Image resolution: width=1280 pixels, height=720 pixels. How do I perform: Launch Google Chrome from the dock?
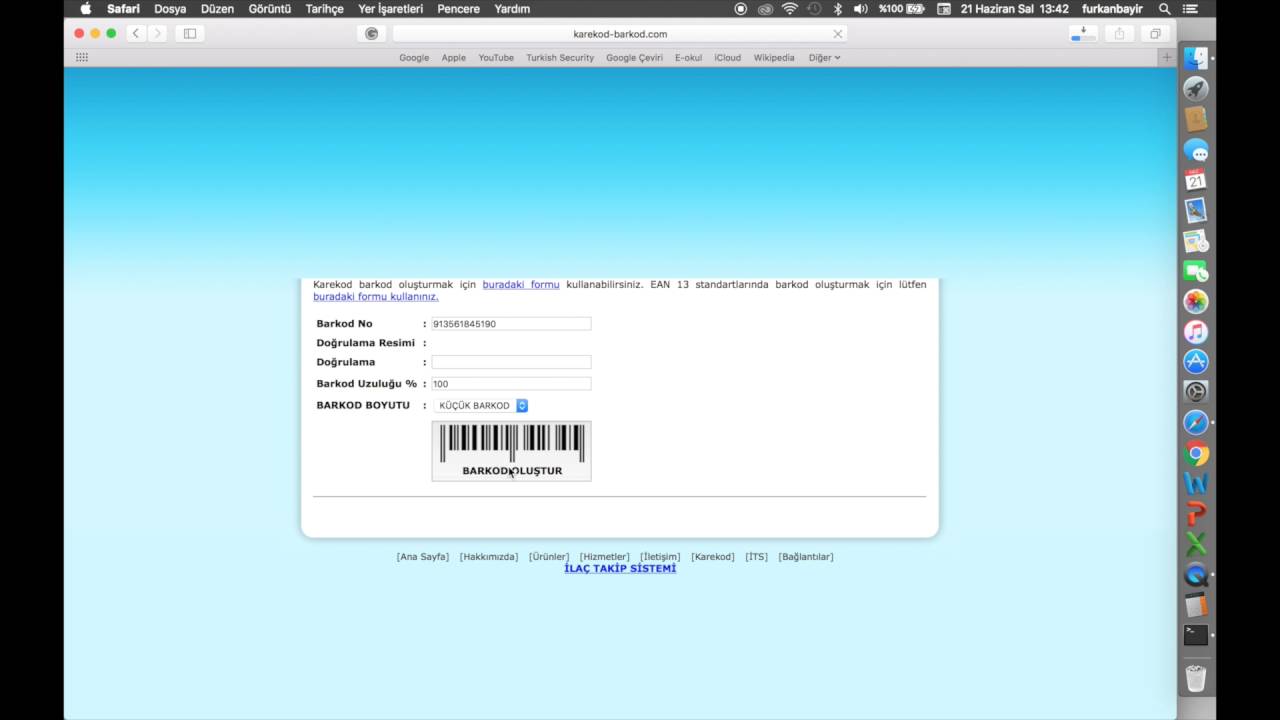[1196, 454]
